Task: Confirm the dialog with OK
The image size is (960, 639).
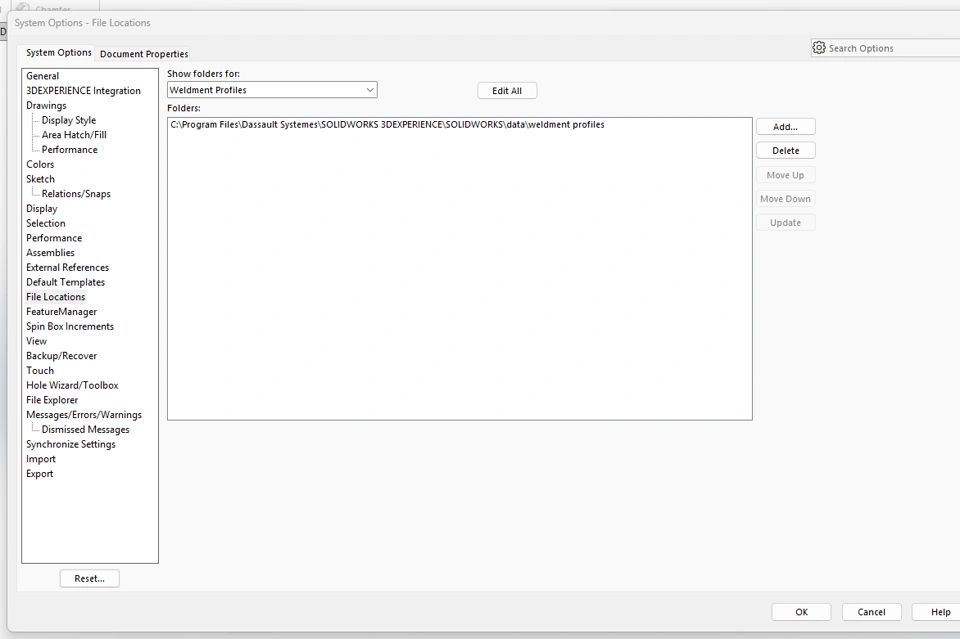Action: pyautogui.click(x=801, y=612)
